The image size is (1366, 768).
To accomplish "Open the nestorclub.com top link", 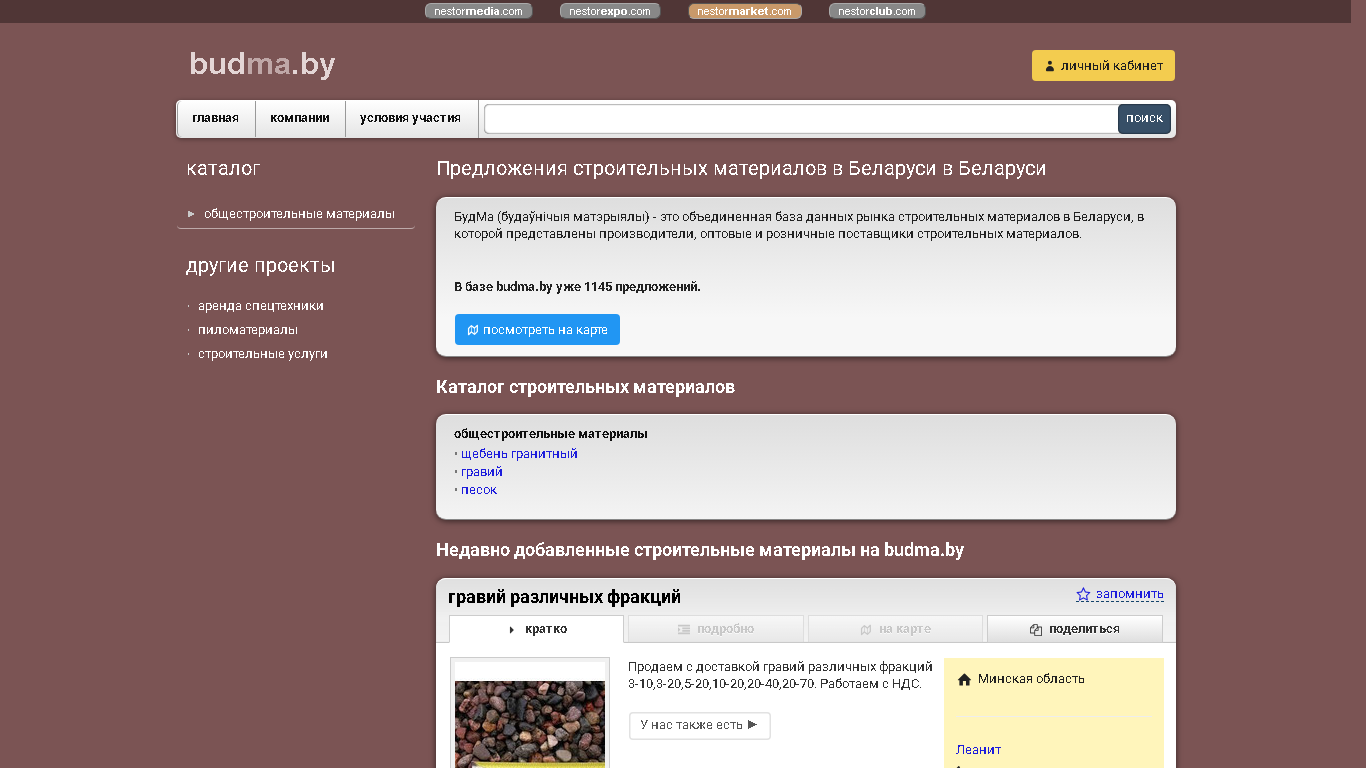I will tap(877, 11).
